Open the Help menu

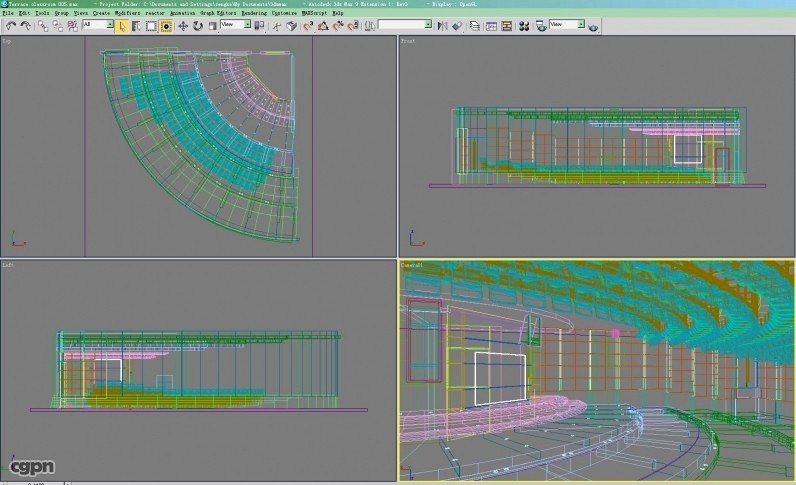pos(338,13)
